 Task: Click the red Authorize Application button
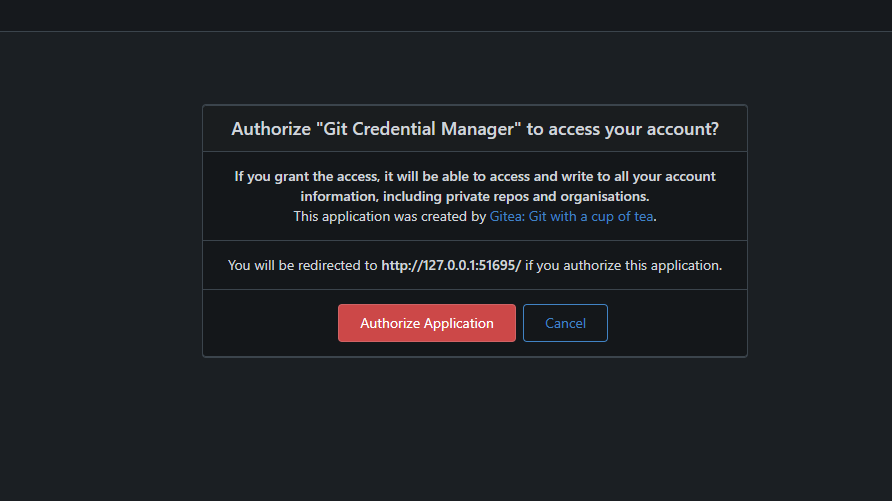[x=426, y=323]
